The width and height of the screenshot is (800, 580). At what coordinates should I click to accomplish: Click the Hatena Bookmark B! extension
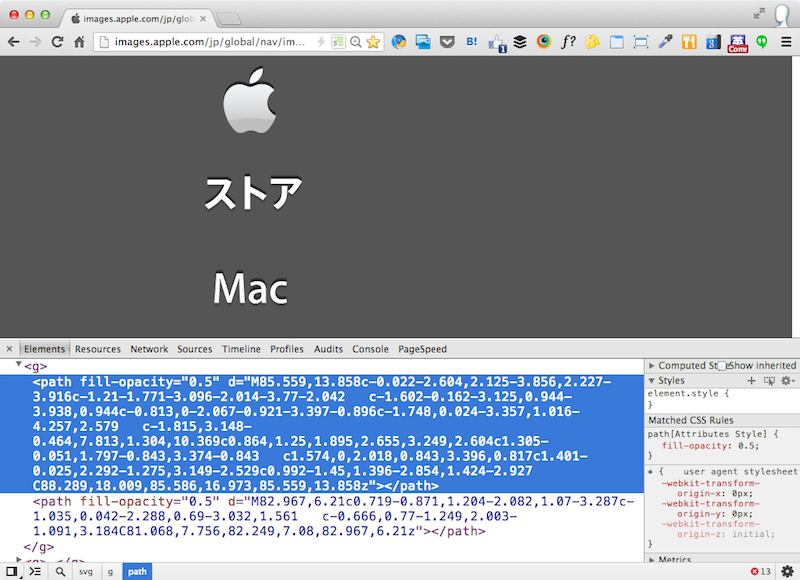click(x=471, y=42)
